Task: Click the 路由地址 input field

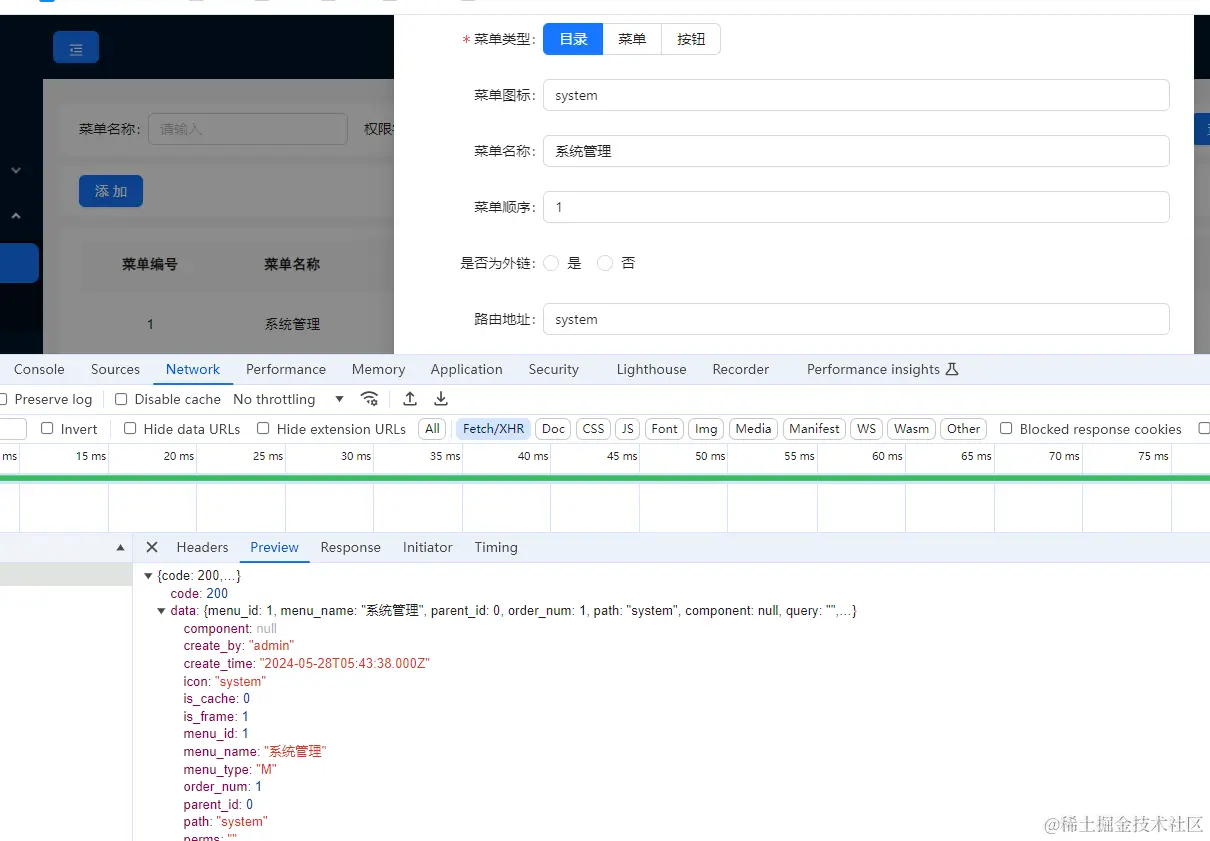Action: (856, 319)
